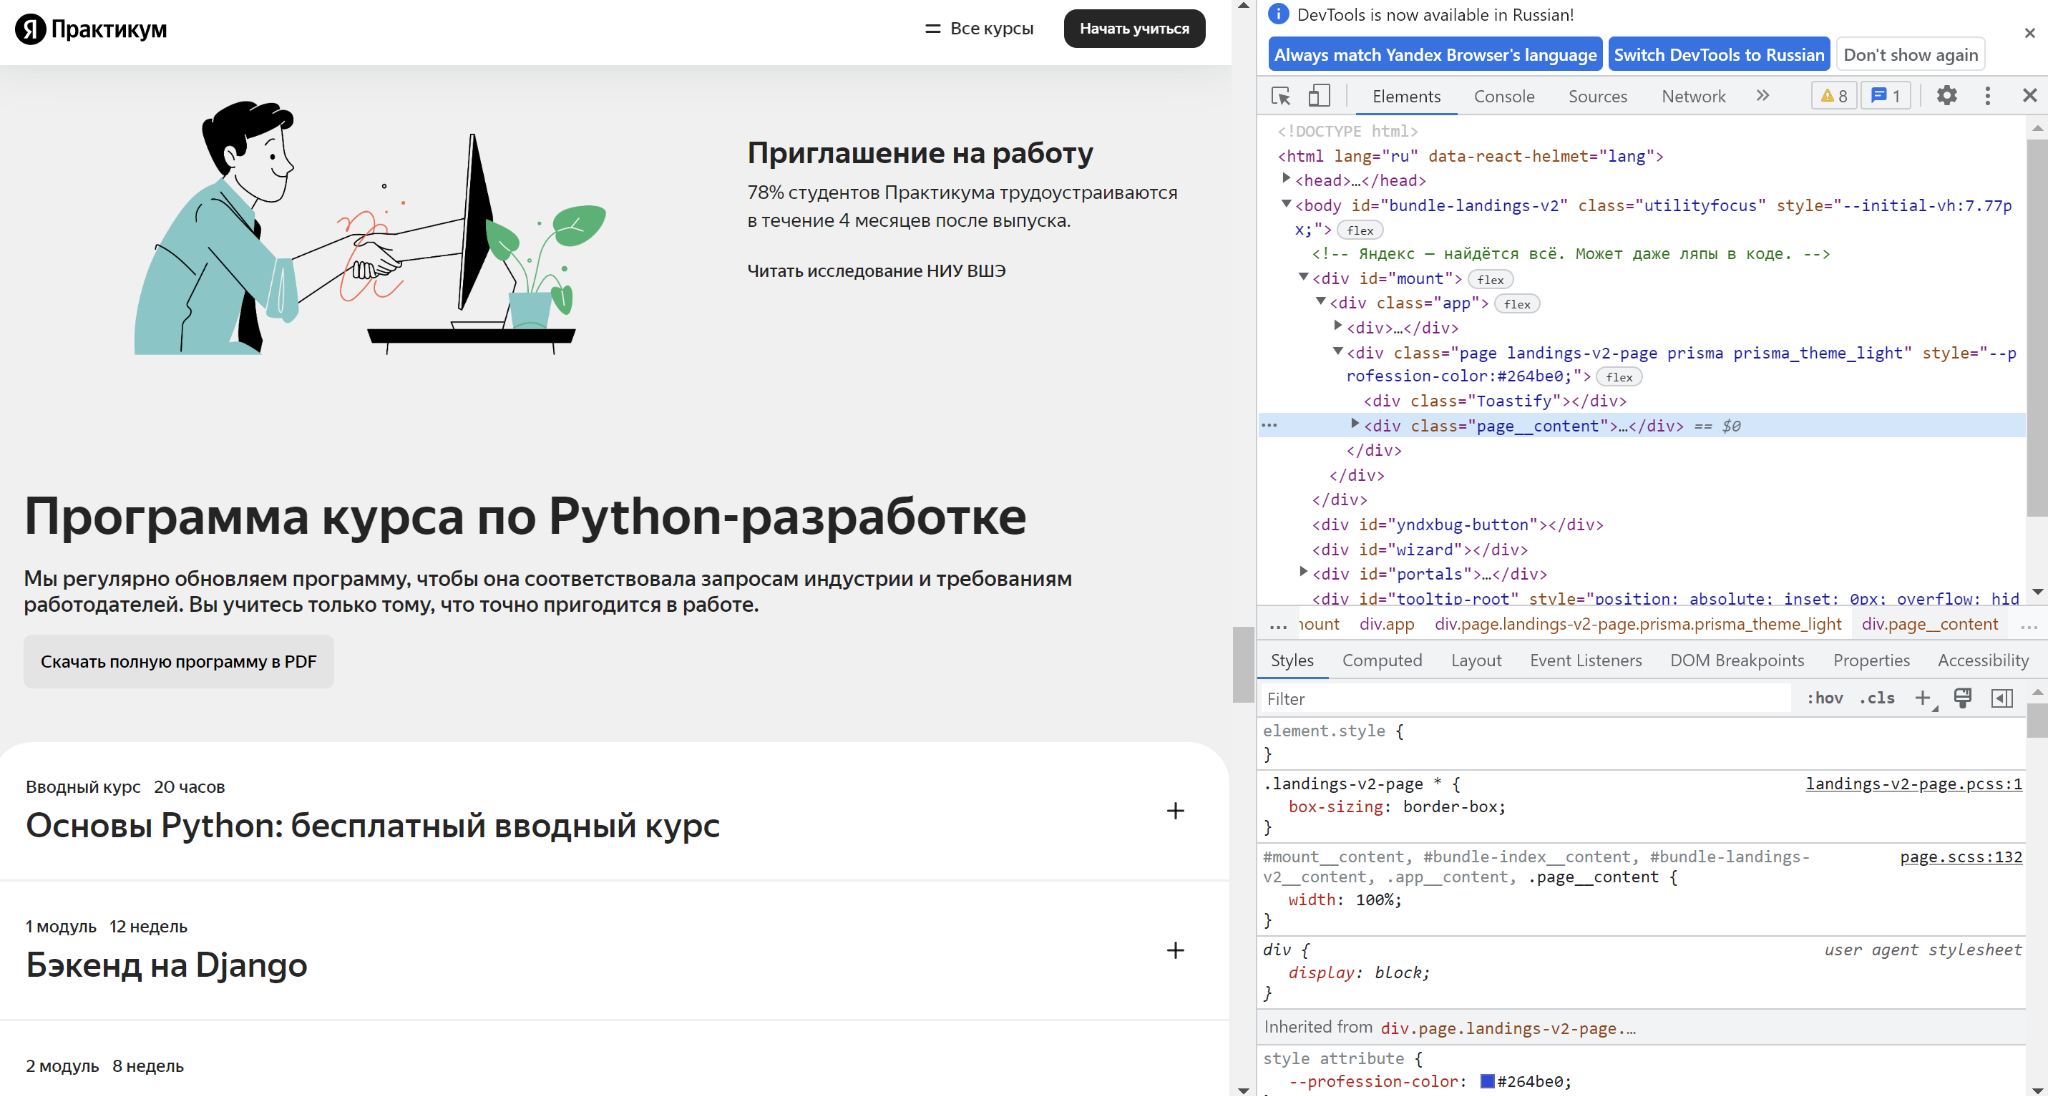Viewport: 2048px width, 1096px height.
Task: Switch to the Sources tab
Action: click(x=1597, y=96)
